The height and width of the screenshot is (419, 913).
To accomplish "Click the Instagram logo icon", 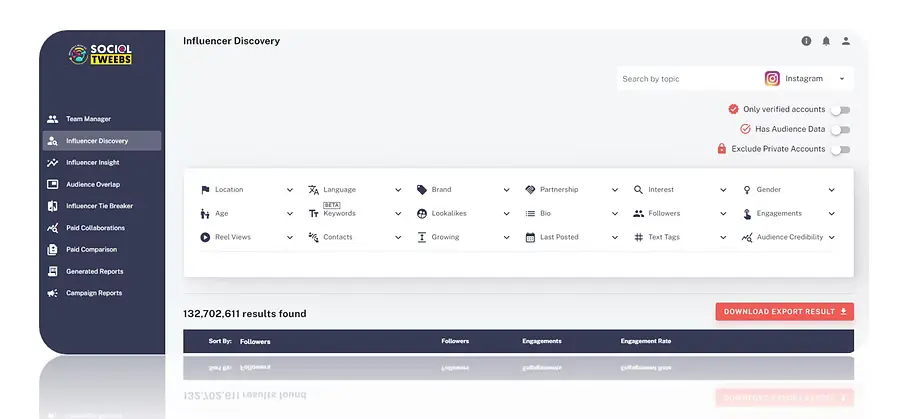I will (x=772, y=78).
